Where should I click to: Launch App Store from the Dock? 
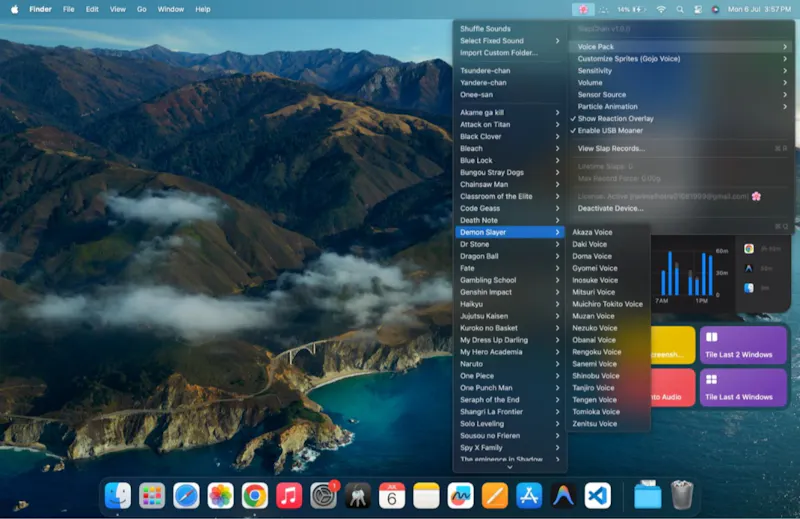[529, 496]
